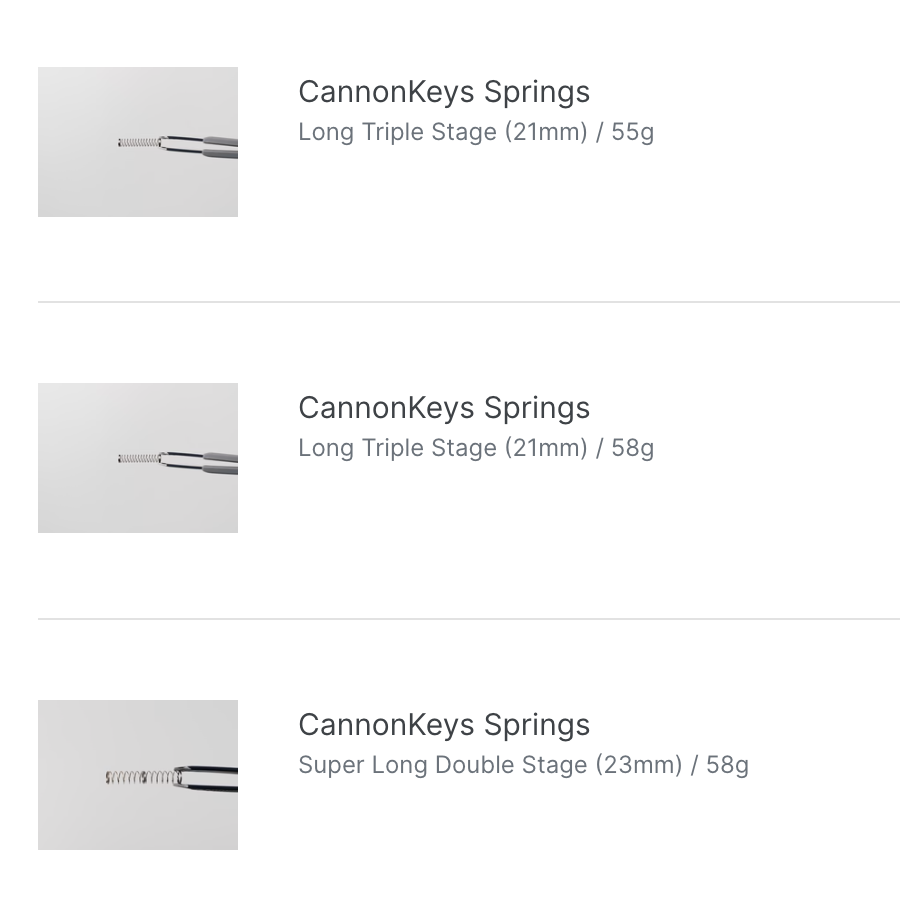Click the CannonKeys Springs title above Super Long variant
The height and width of the screenshot is (918, 900).
tap(444, 725)
